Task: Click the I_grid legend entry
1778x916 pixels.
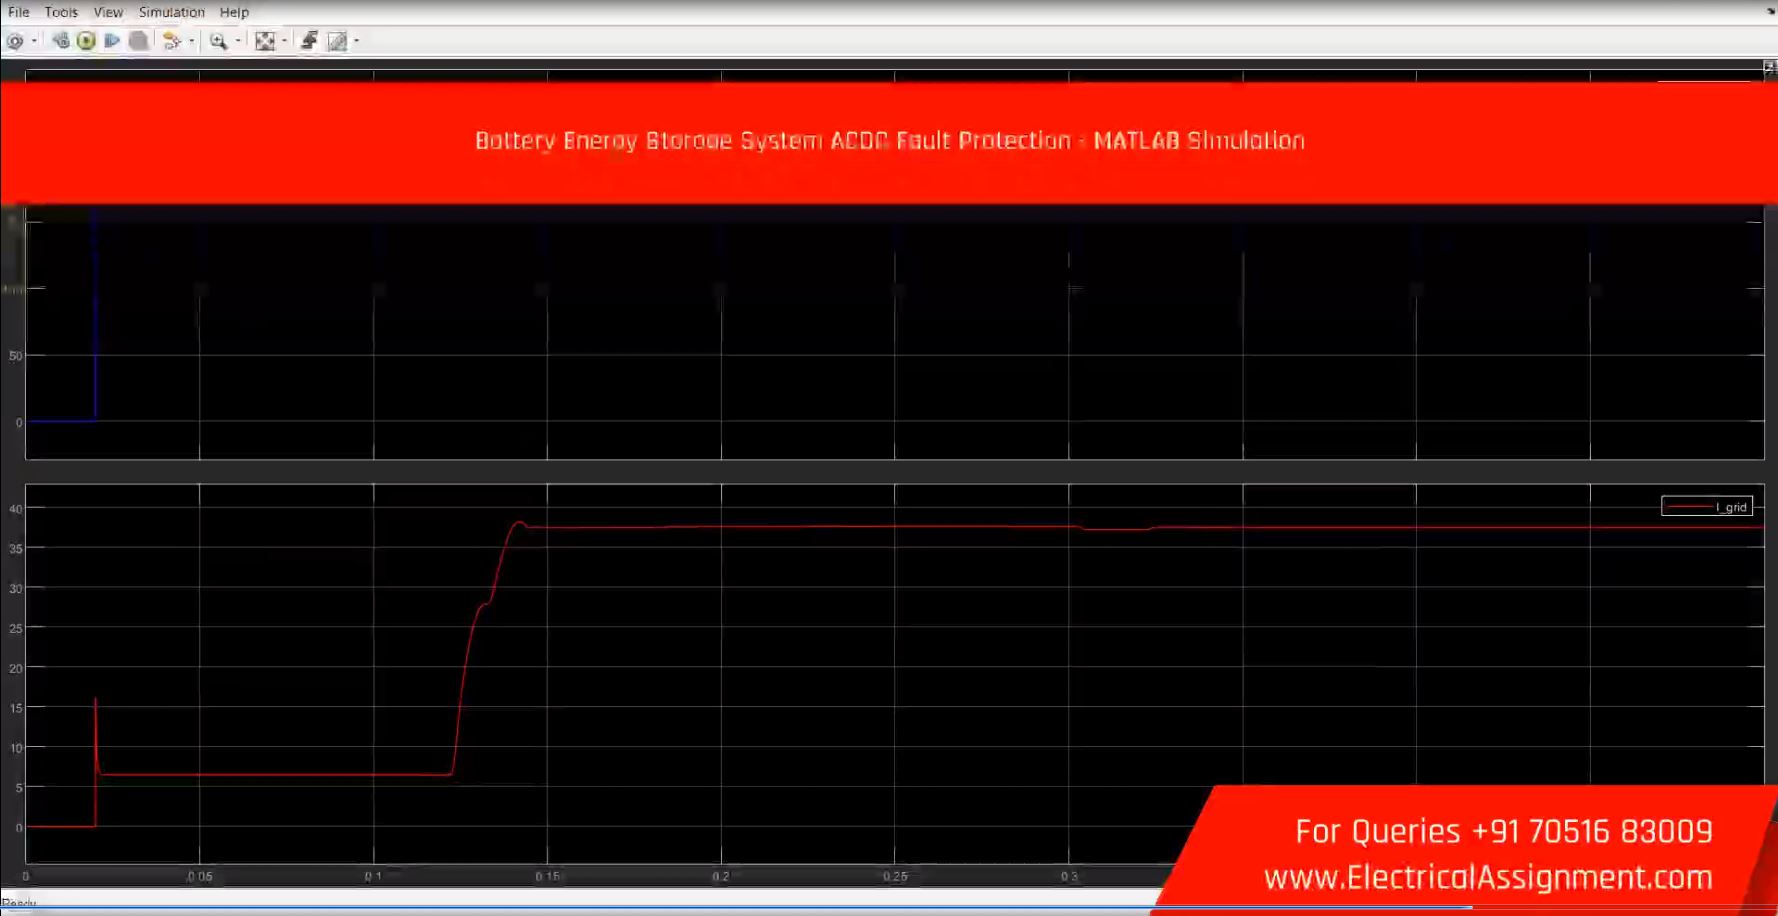Action: tap(1707, 507)
